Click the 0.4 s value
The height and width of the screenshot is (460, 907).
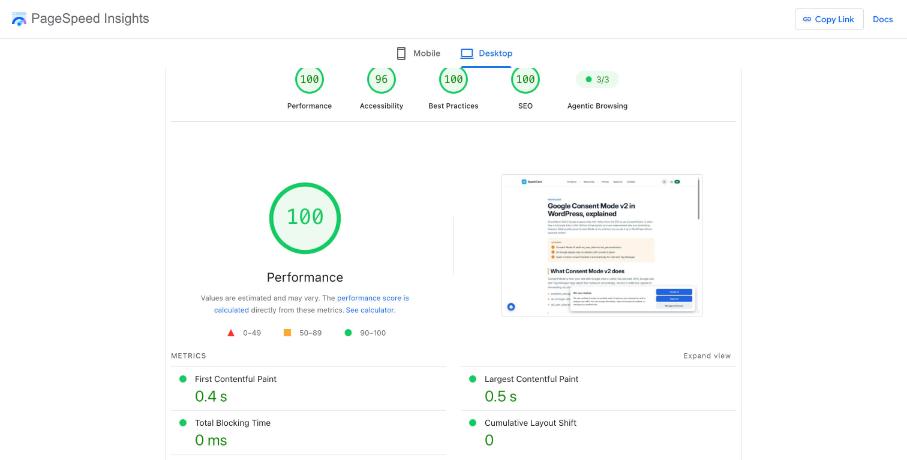pos(211,396)
